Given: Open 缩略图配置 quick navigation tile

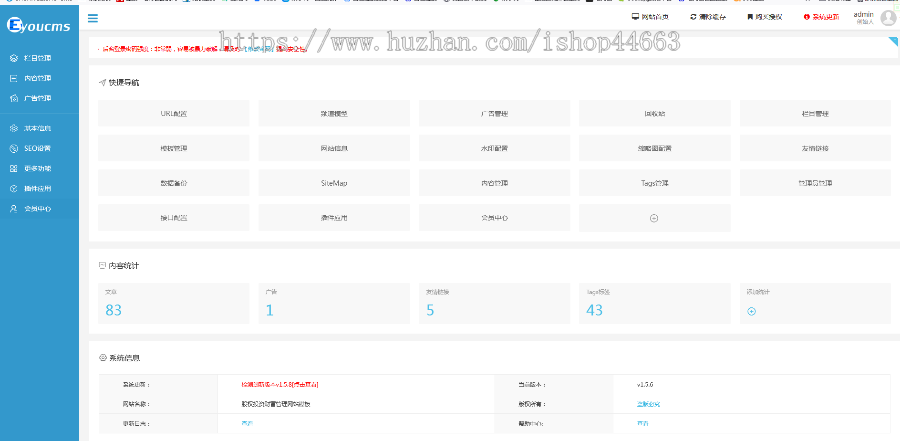Looking at the screenshot, I should coord(654,148).
